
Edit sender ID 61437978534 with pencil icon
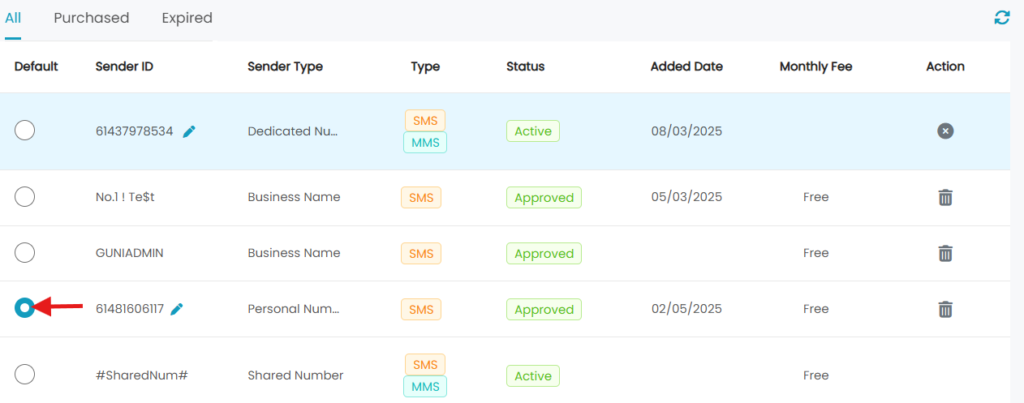coord(189,131)
